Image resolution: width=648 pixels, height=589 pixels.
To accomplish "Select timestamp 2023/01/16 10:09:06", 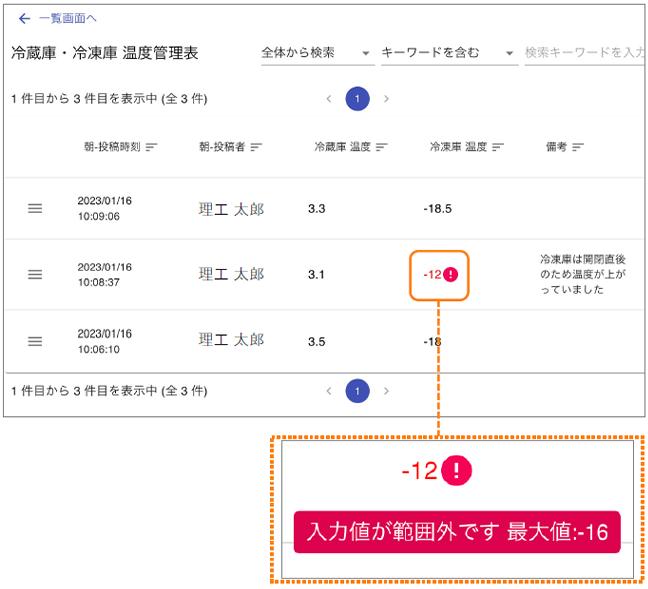I will tap(105, 208).
